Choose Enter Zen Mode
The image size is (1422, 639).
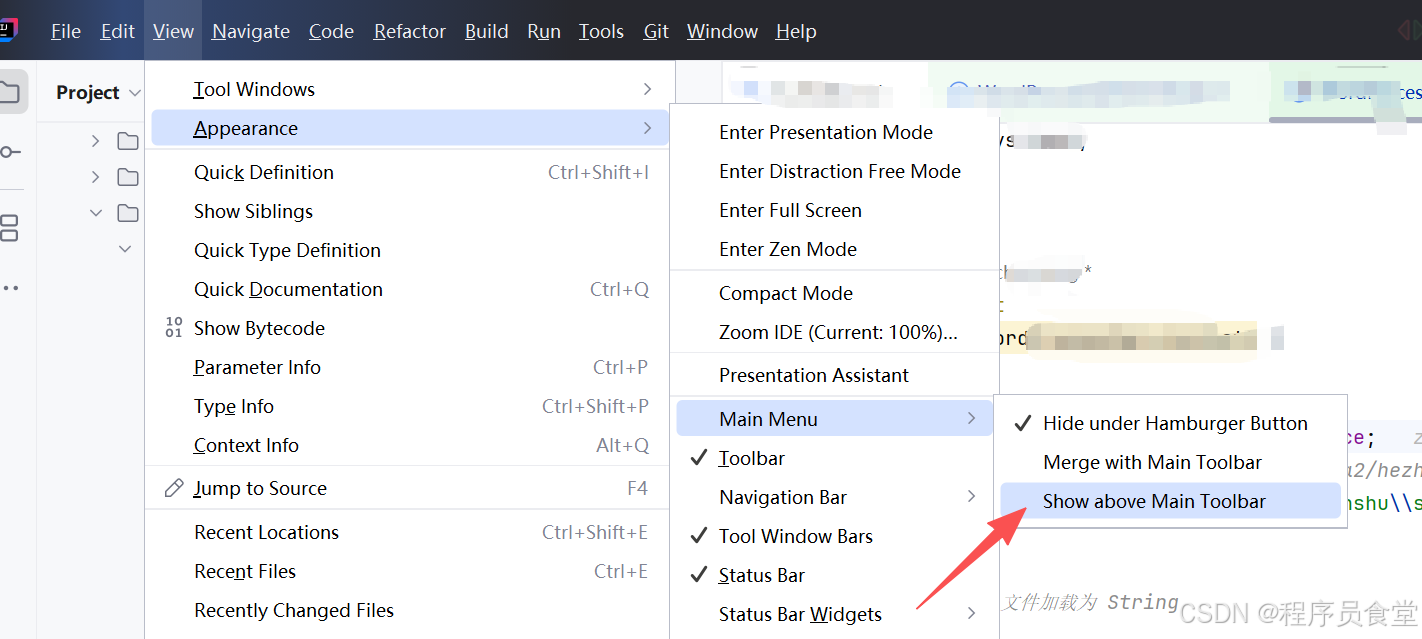point(834,249)
